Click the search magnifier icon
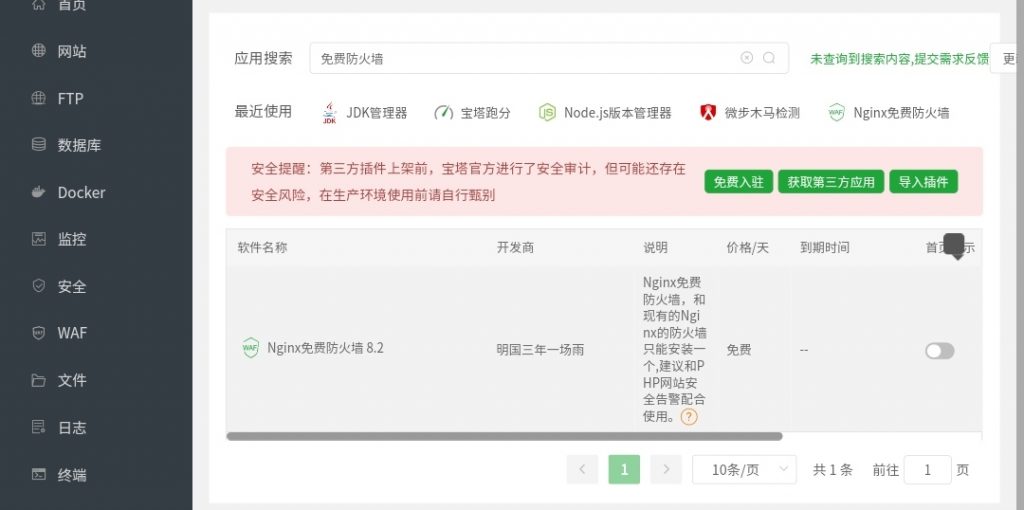Screen dimensions: 1024x510 pos(769,58)
